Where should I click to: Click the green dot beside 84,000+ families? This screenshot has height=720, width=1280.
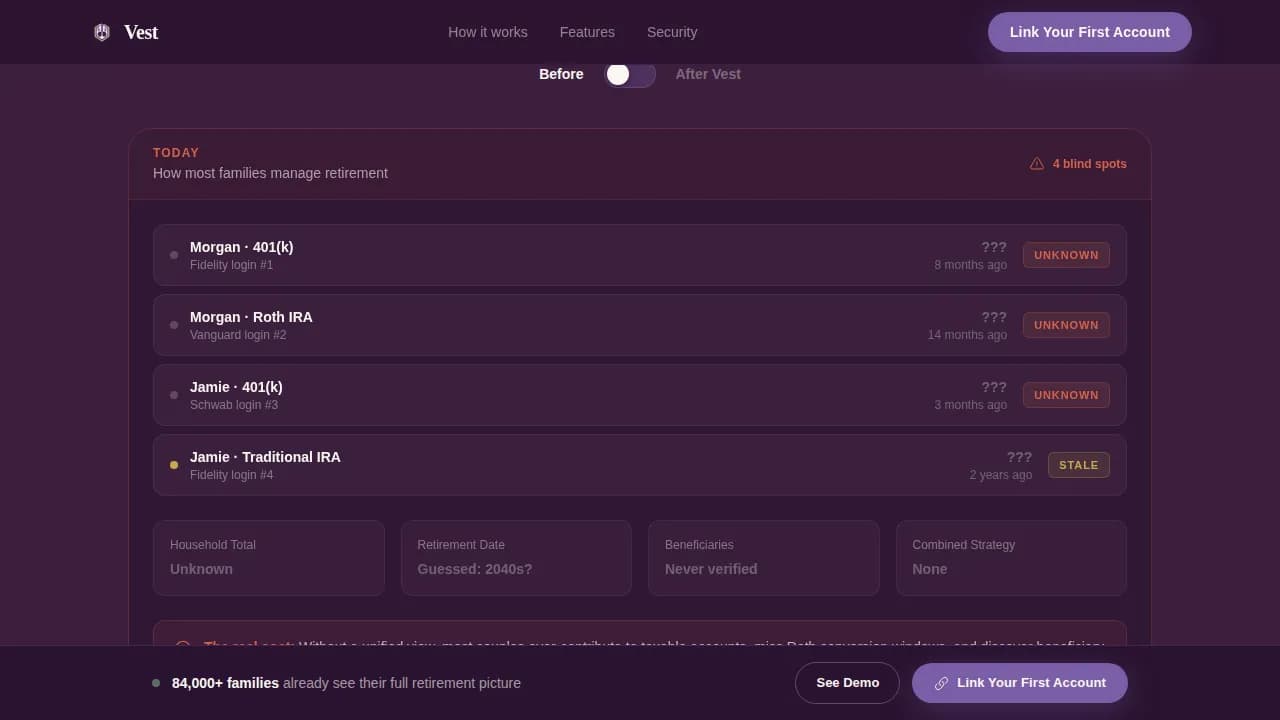(156, 683)
